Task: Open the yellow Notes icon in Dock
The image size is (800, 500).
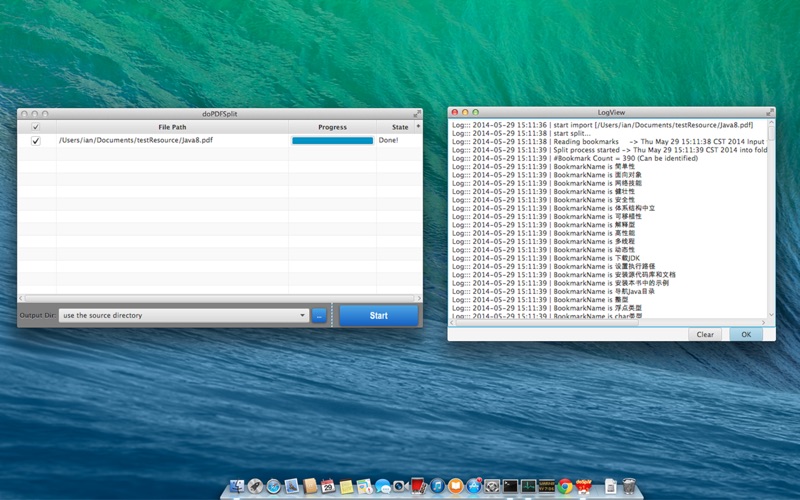Action: click(346, 486)
